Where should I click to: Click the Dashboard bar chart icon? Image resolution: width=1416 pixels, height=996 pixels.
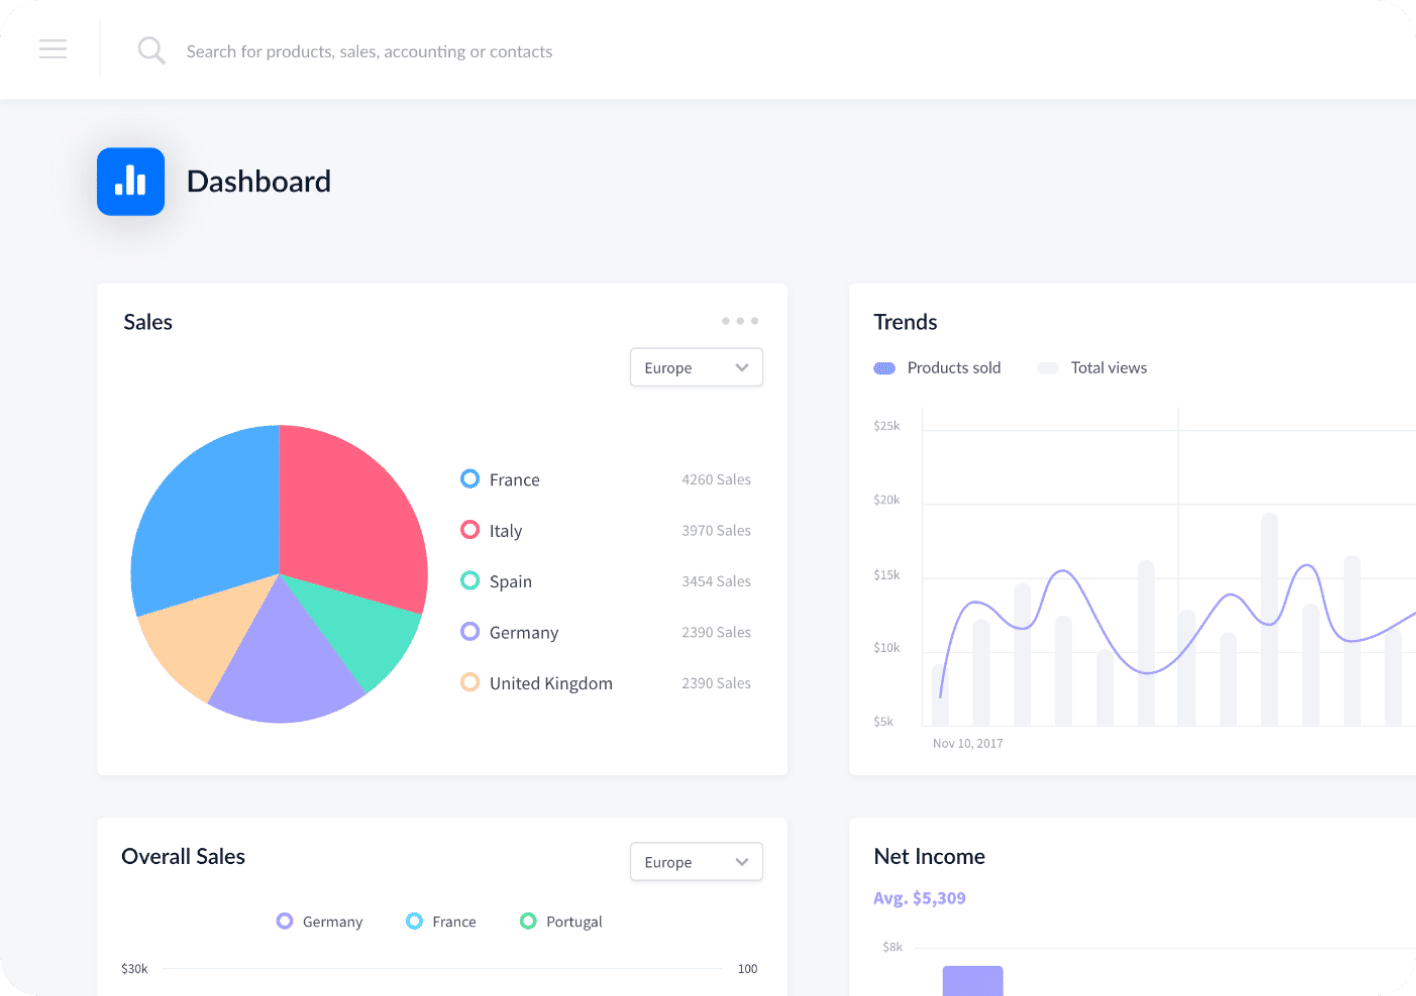pos(130,181)
